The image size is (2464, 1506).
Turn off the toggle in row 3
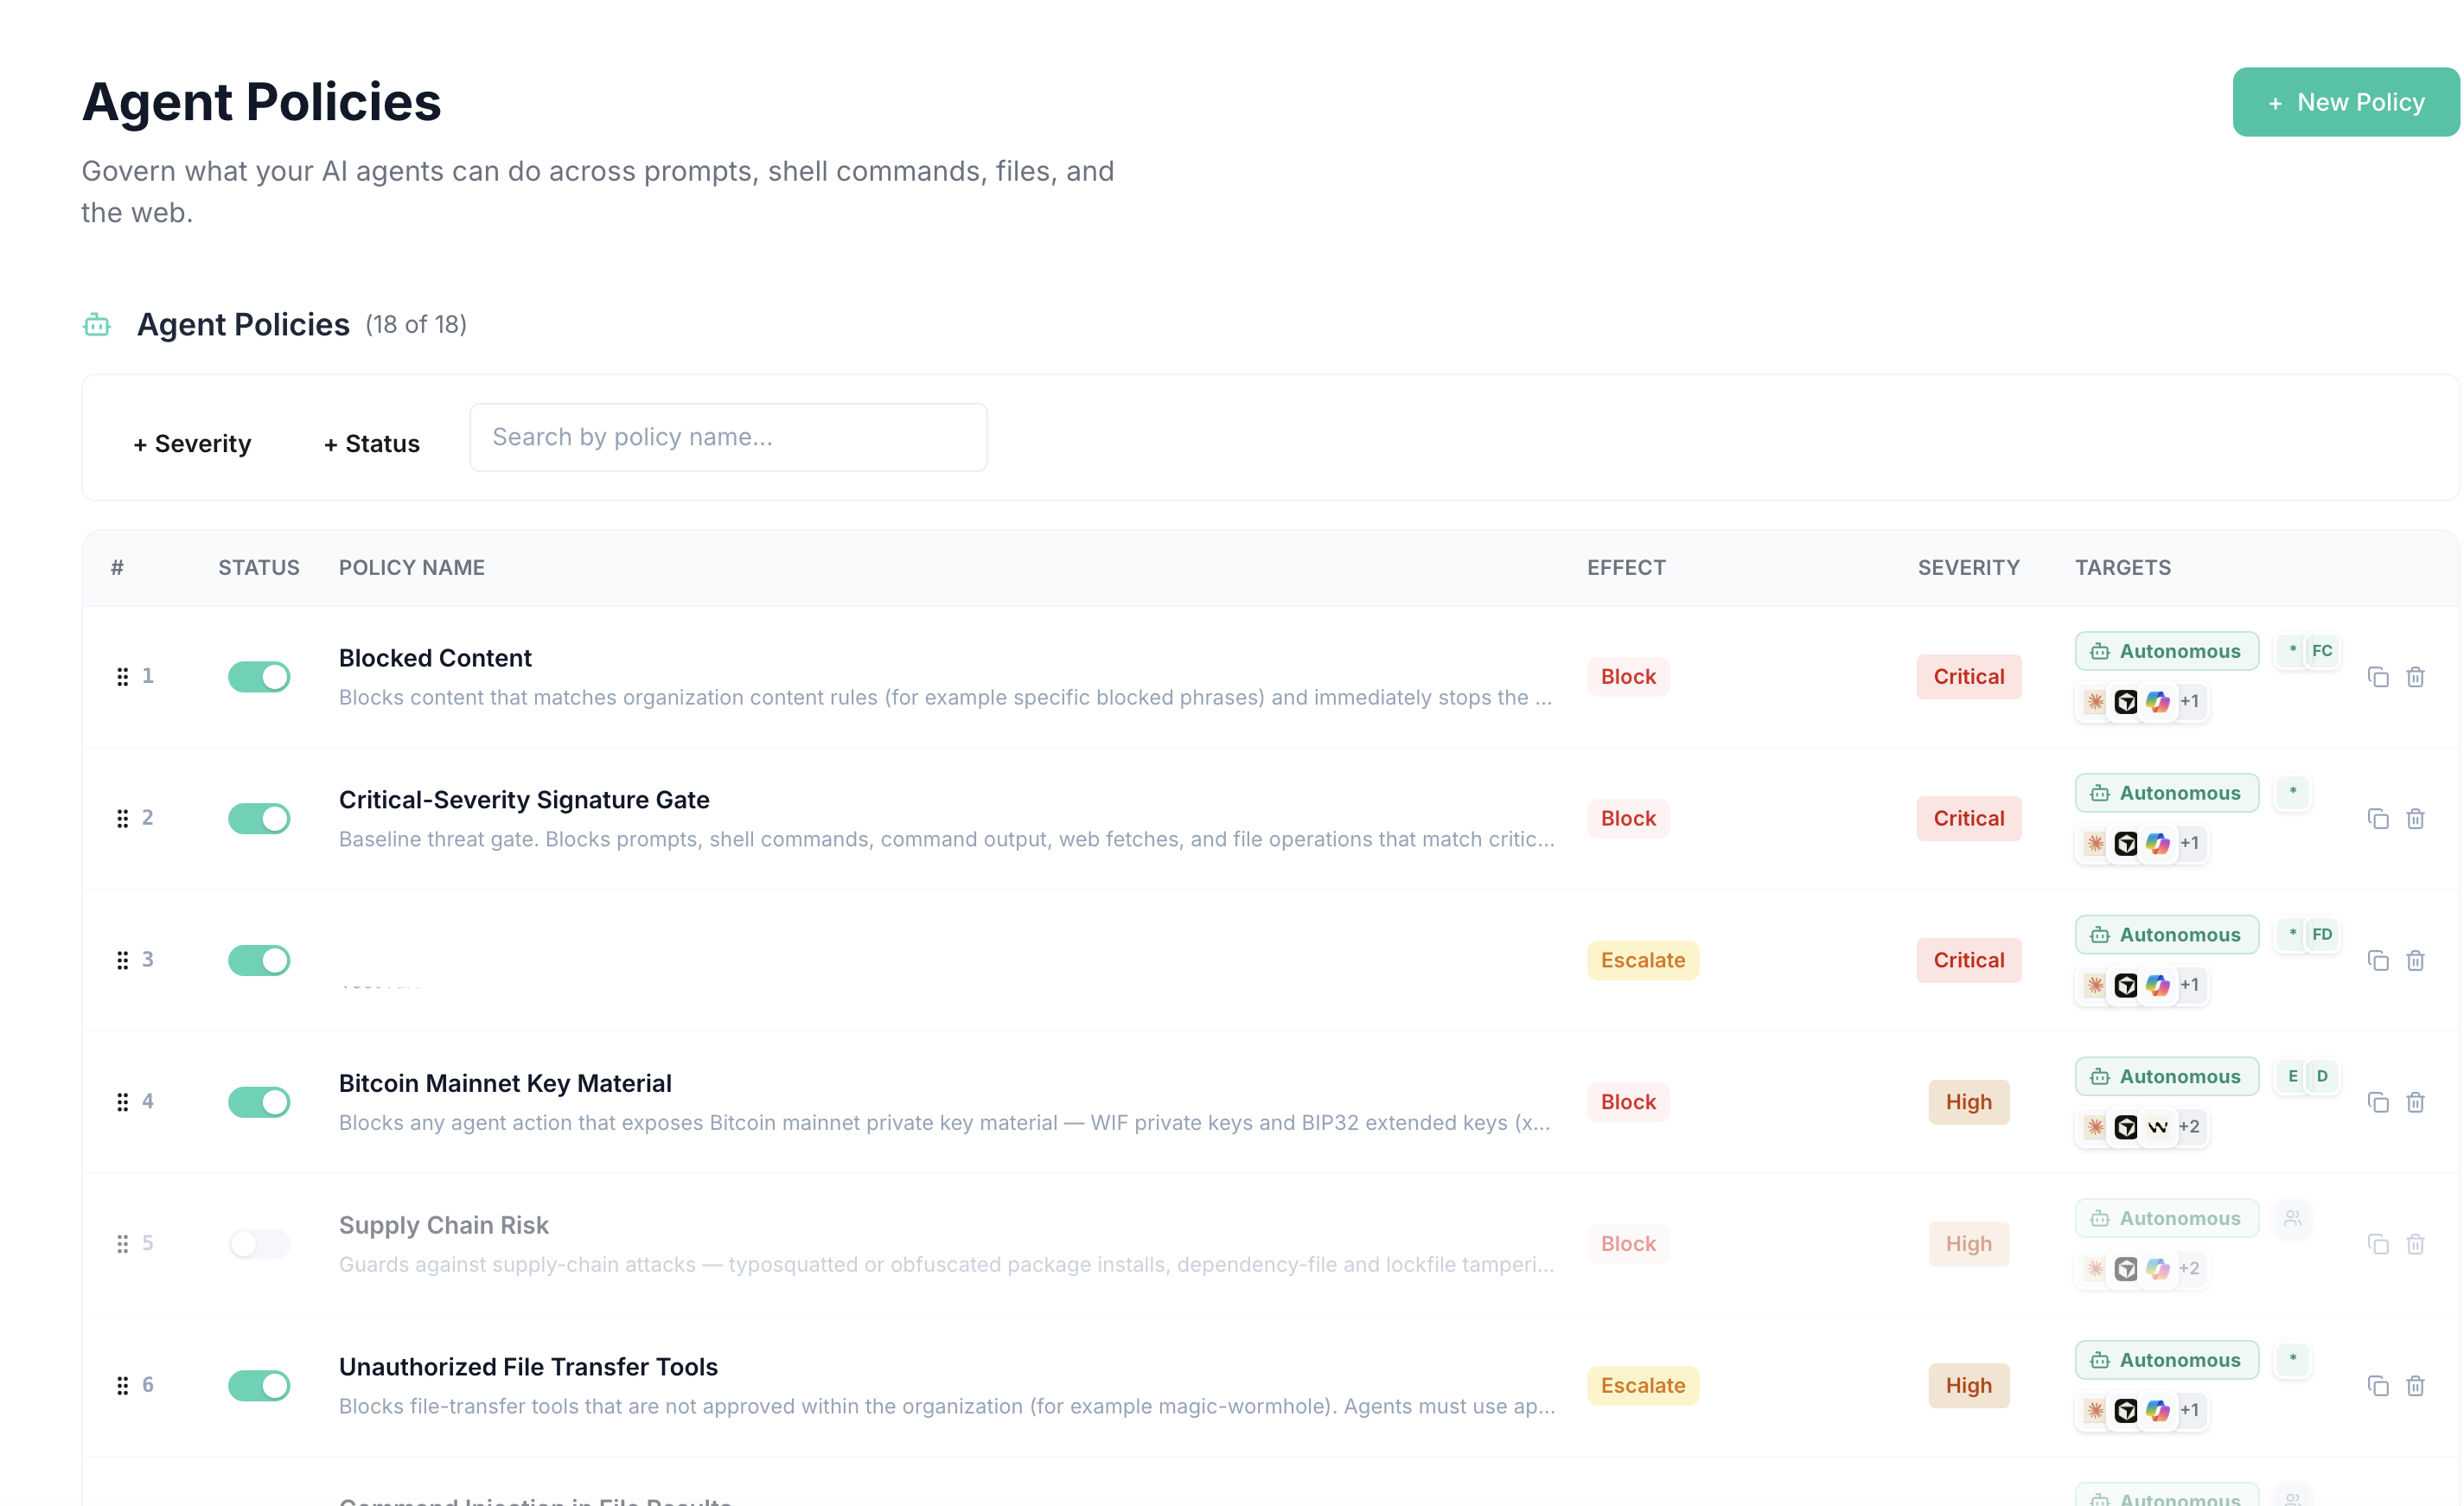pyautogui.click(x=259, y=961)
